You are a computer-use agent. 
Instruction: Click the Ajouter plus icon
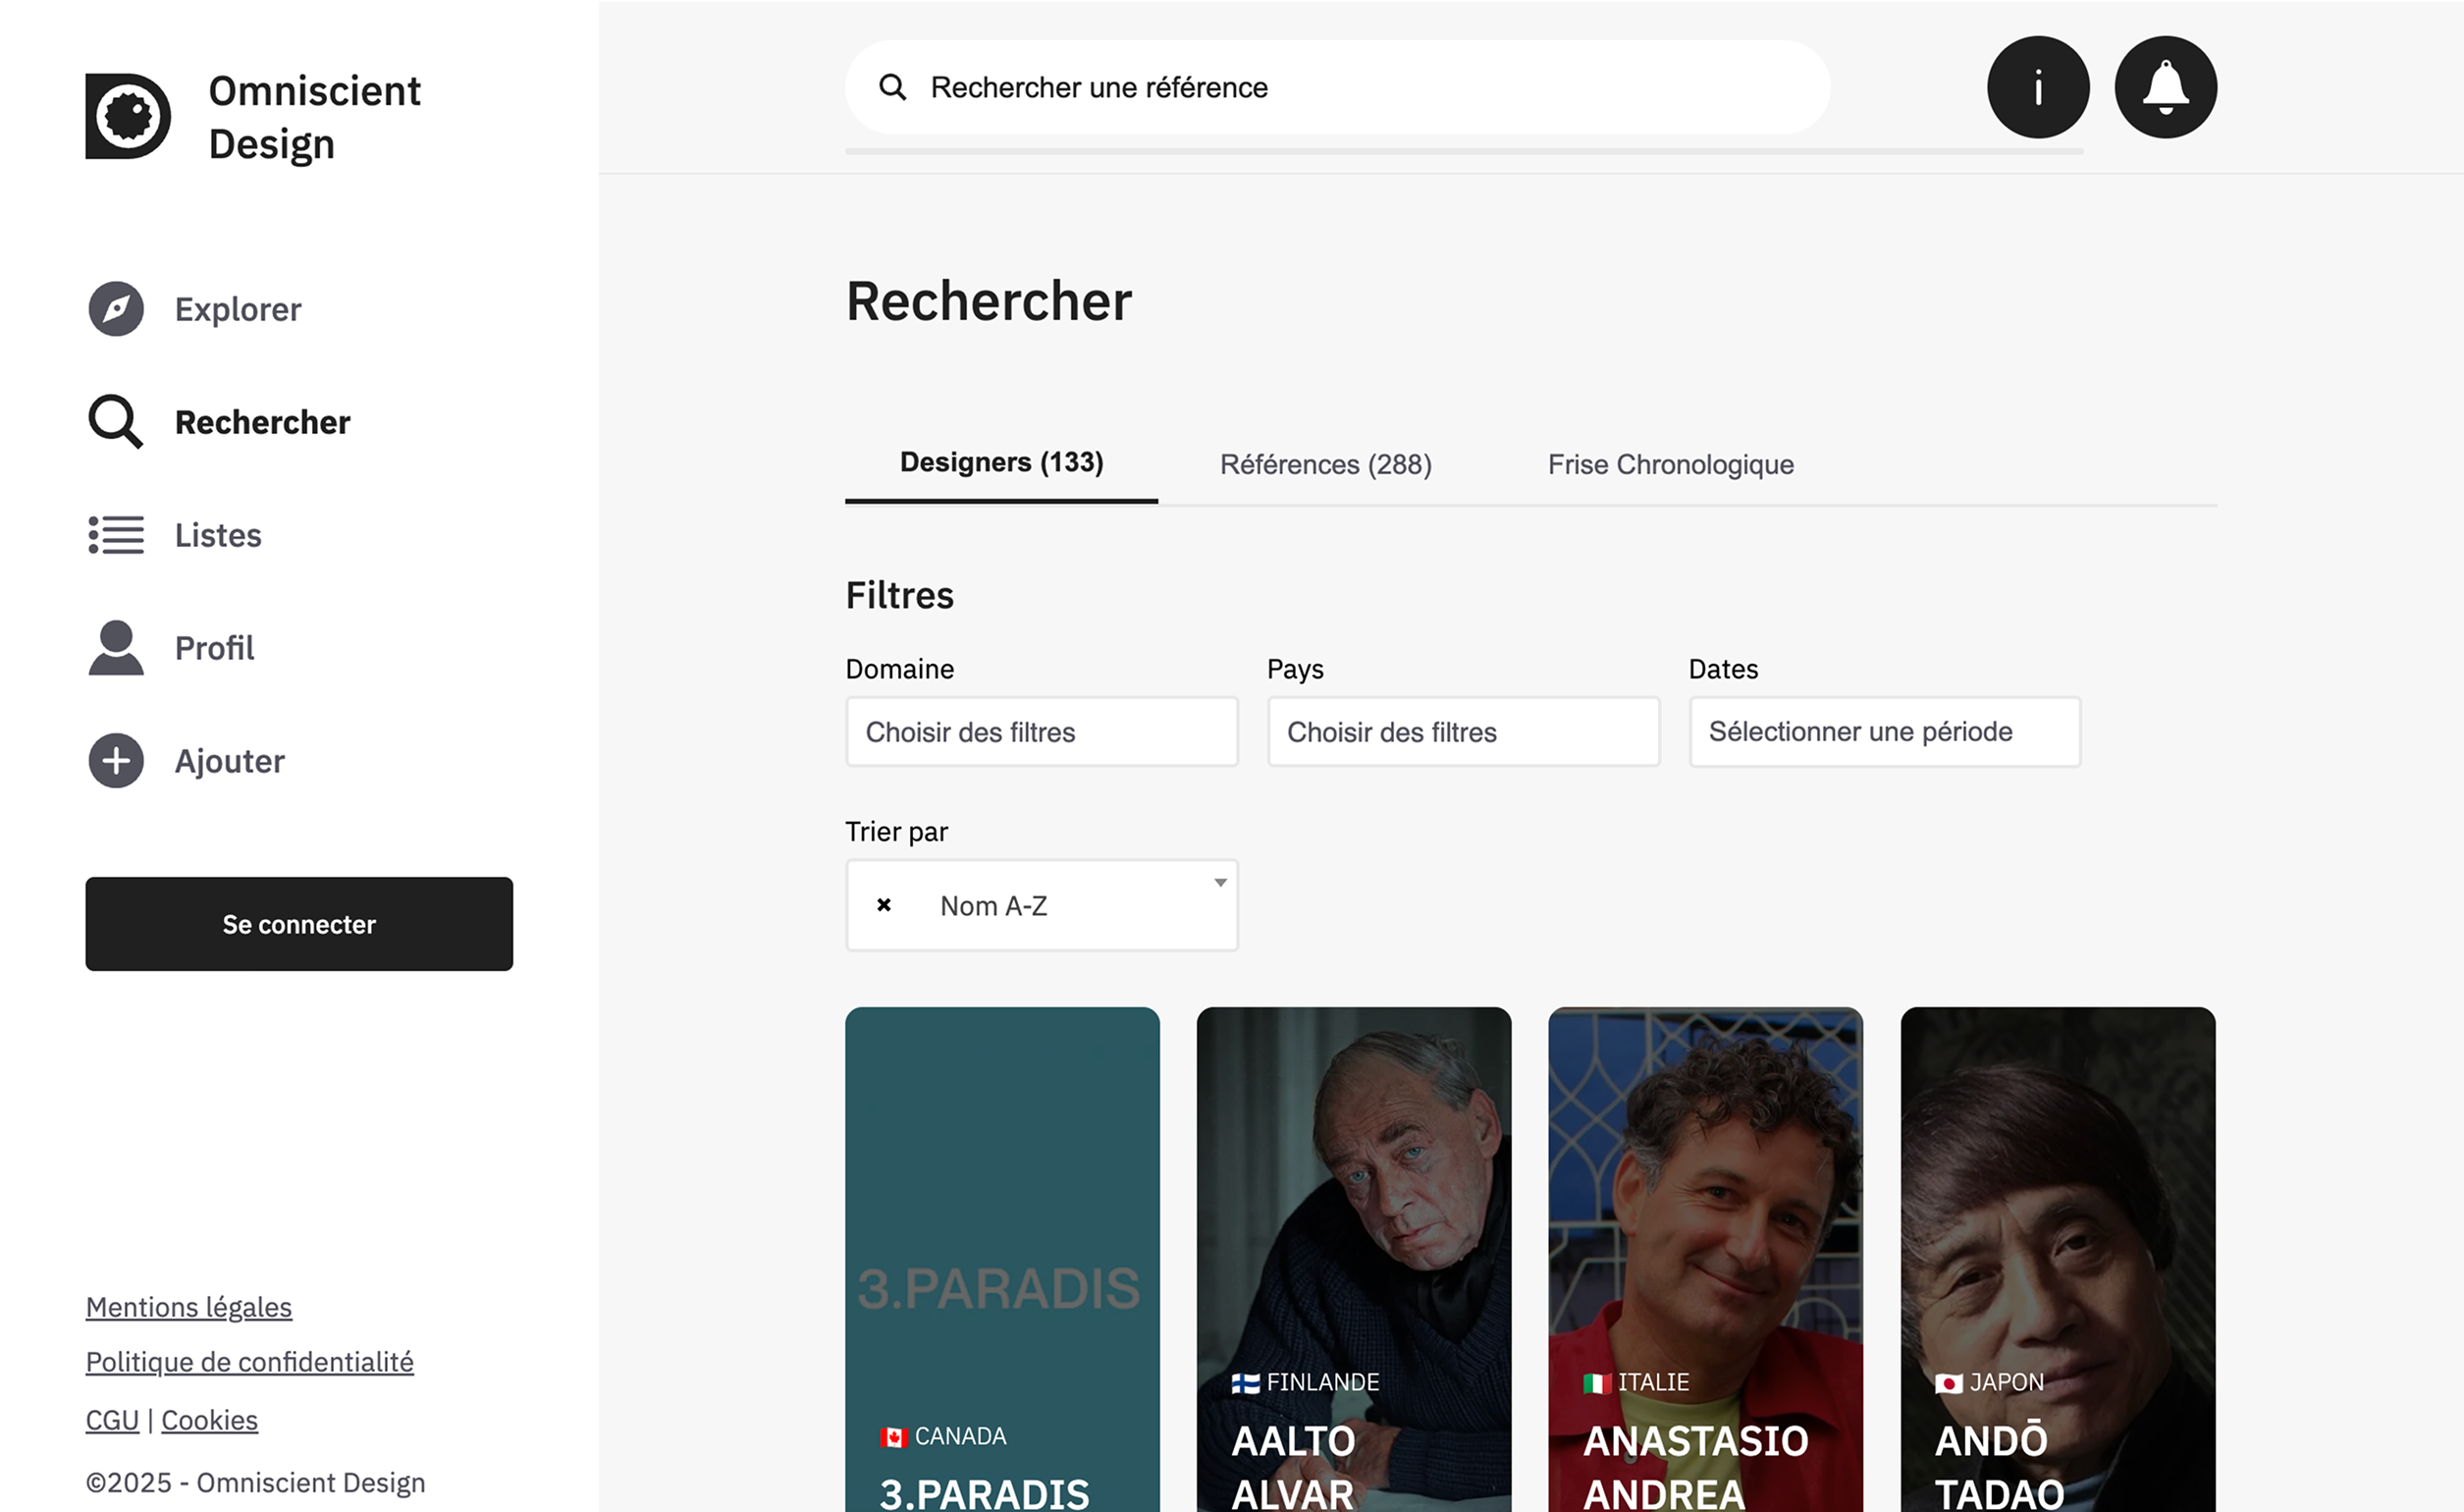[116, 761]
